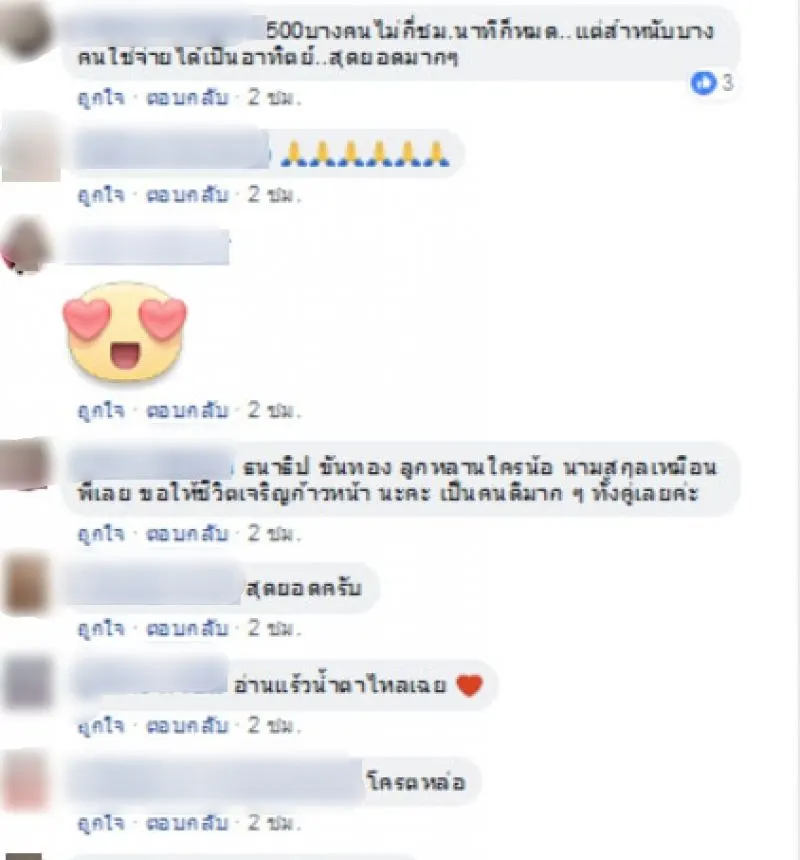
Task: Click the red heart emoji in comment
Action: 469,685
